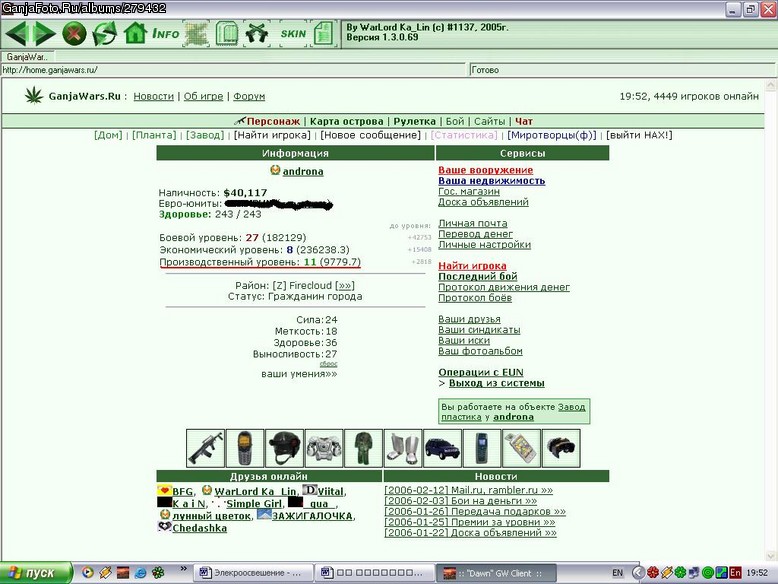
Task: Open the Бой menu item
Action: [x=454, y=121]
